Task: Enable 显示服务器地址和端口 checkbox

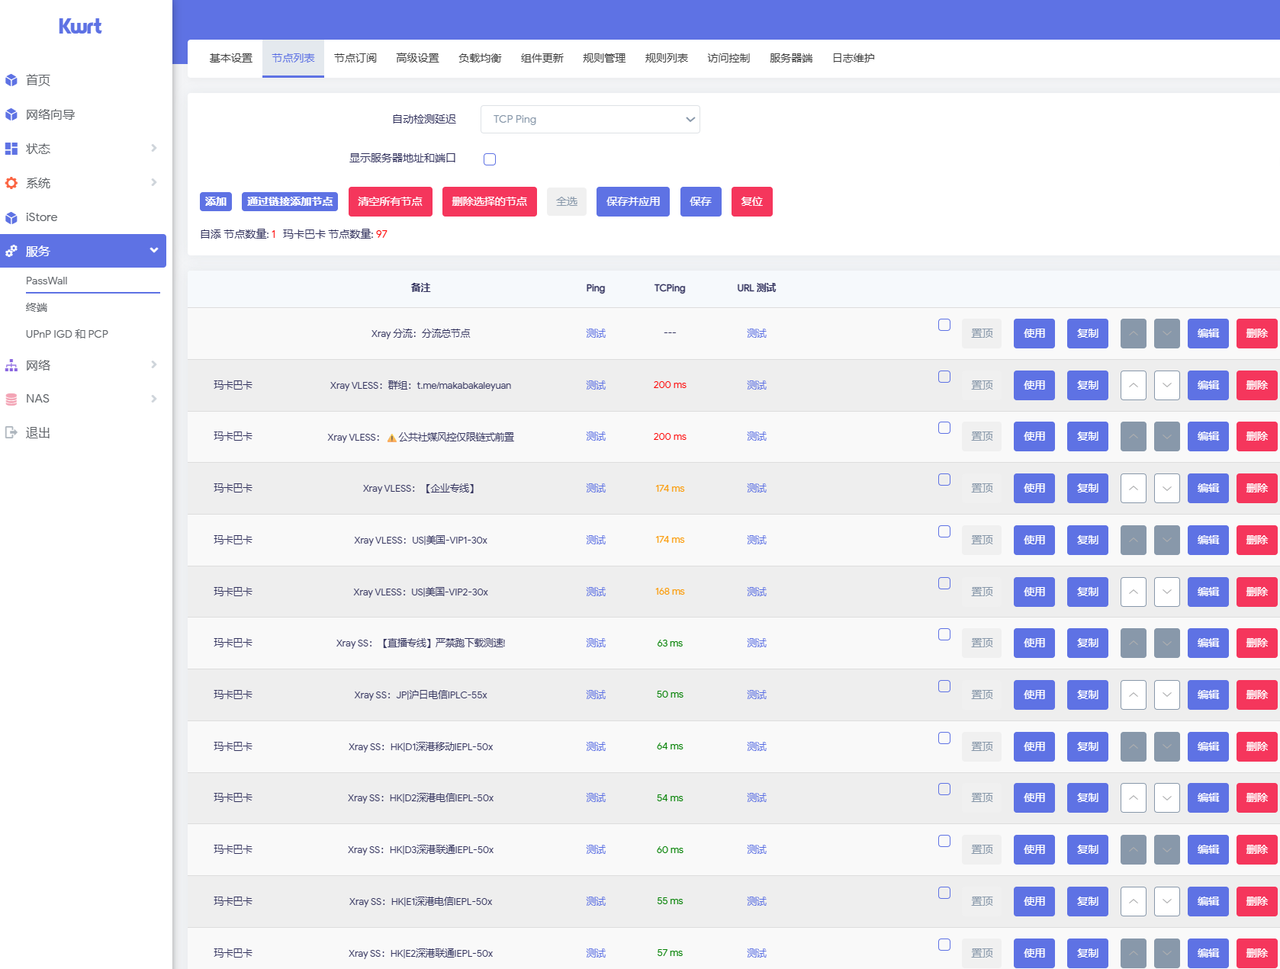Action: [x=490, y=159]
